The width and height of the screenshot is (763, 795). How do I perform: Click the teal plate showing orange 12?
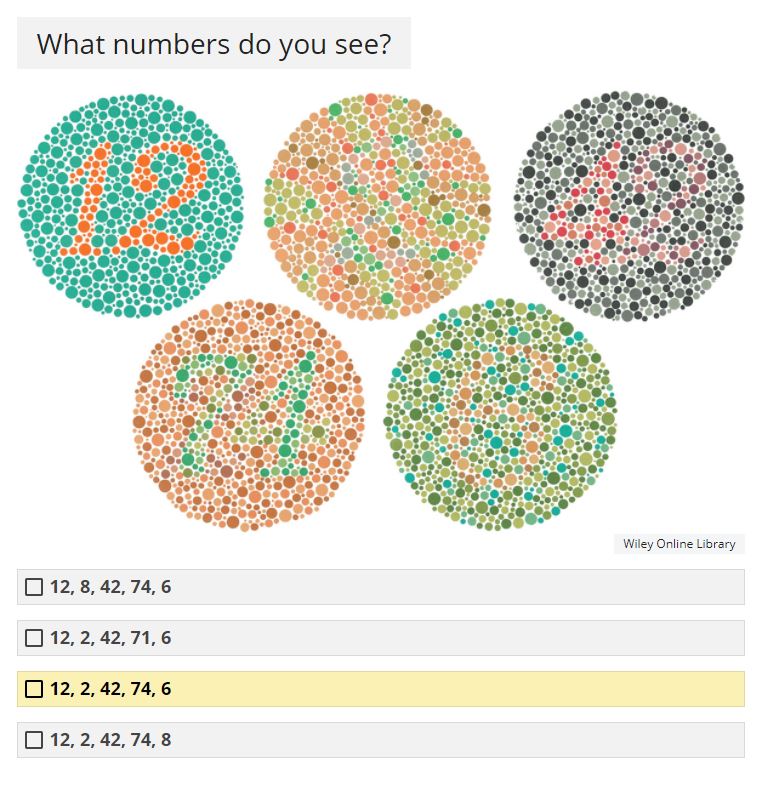[131, 205]
